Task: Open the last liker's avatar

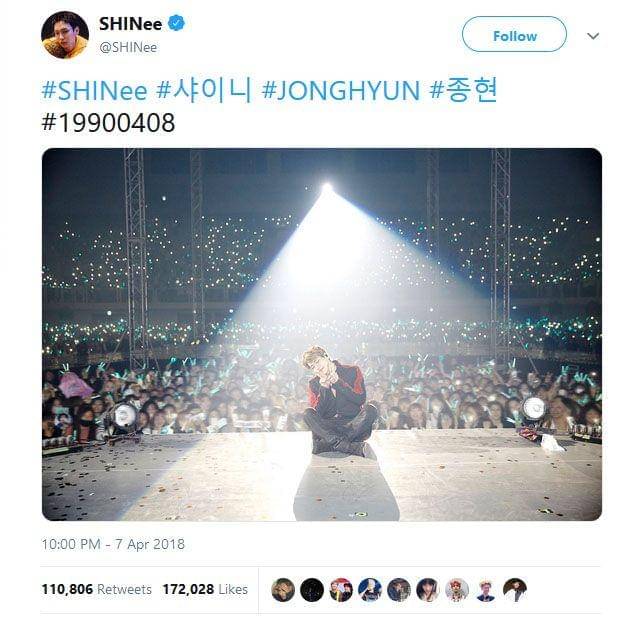Action: coord(515,590)
